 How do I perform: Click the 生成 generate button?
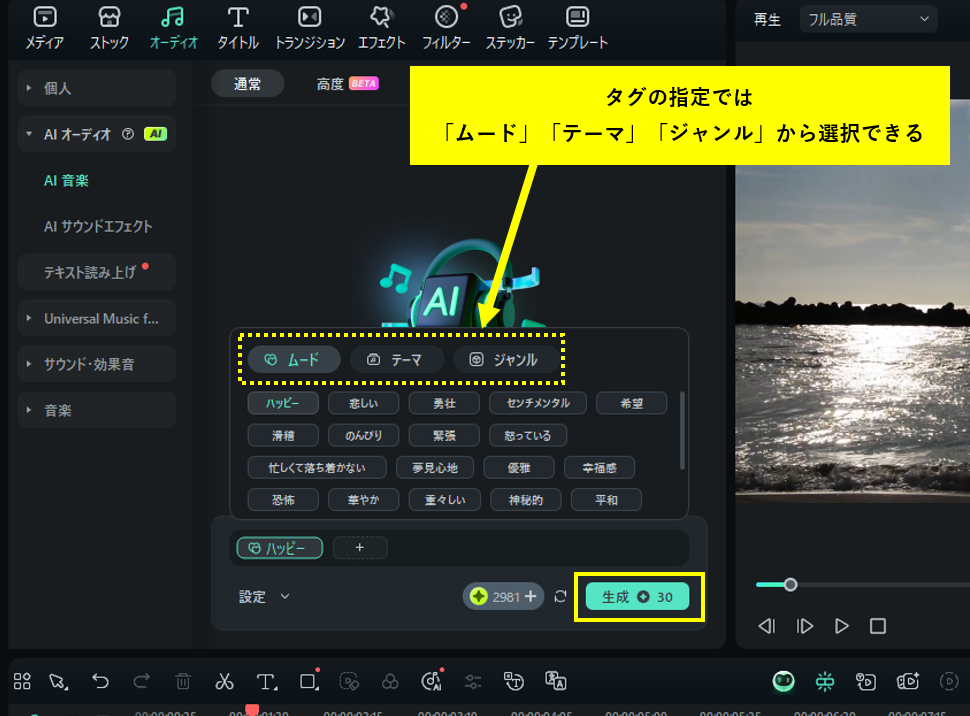click(638, 594)
